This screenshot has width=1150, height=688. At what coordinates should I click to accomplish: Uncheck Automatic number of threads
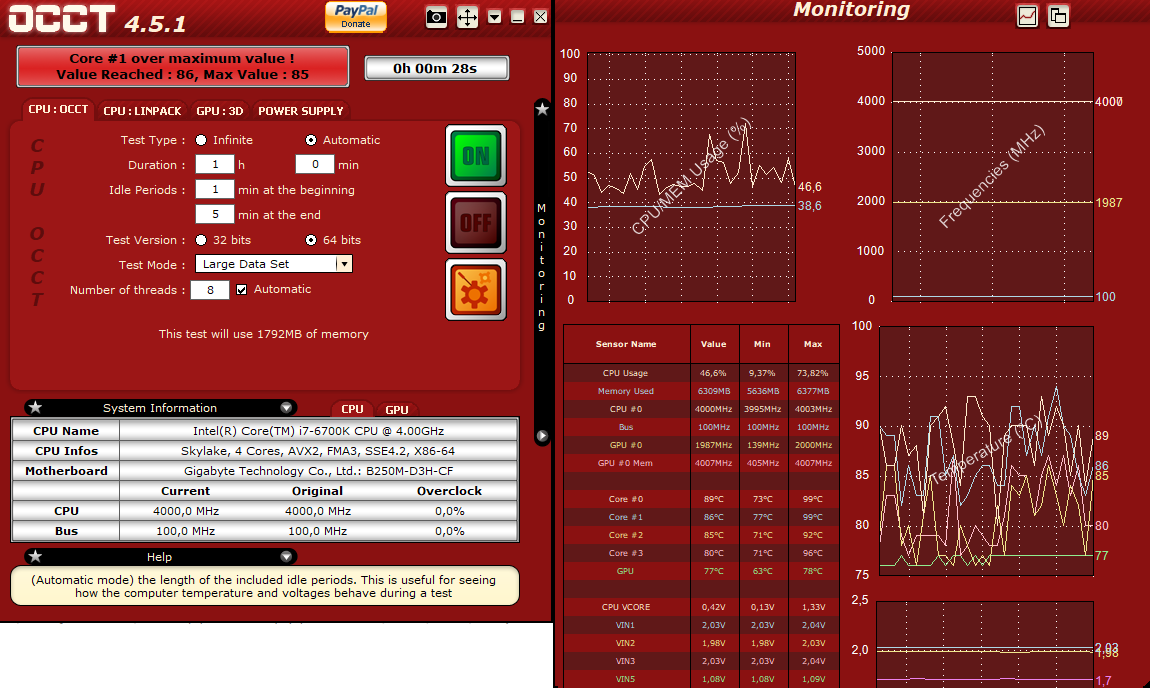(241, 290)
